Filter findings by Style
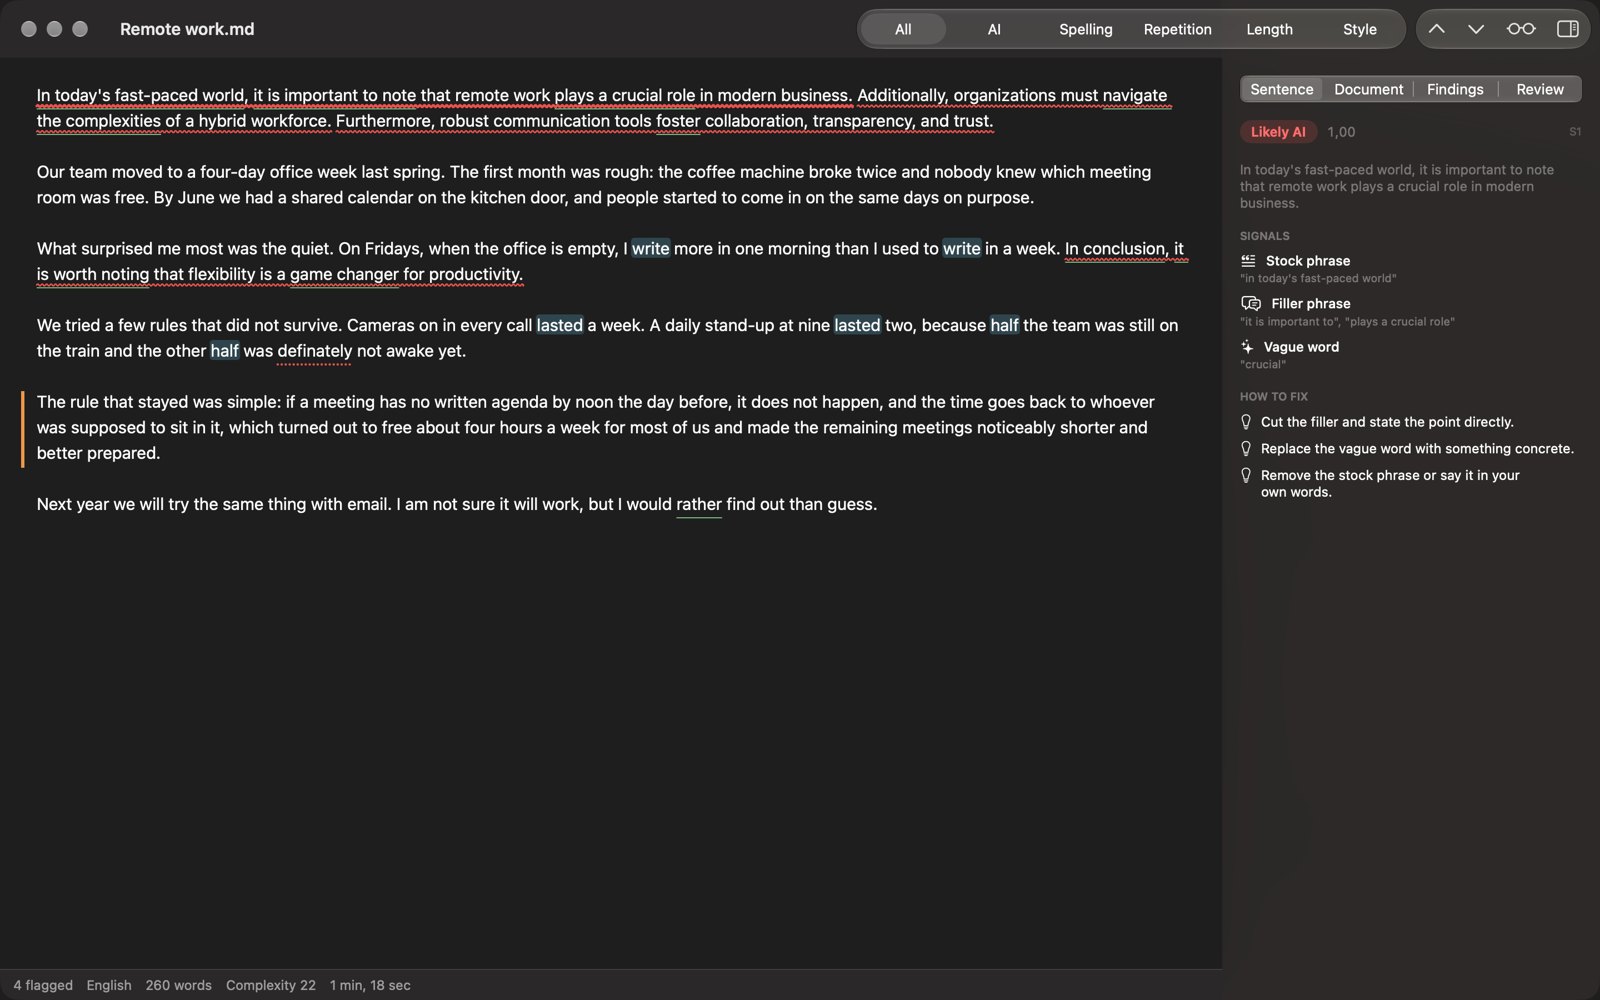 (x=1360, y=29)
